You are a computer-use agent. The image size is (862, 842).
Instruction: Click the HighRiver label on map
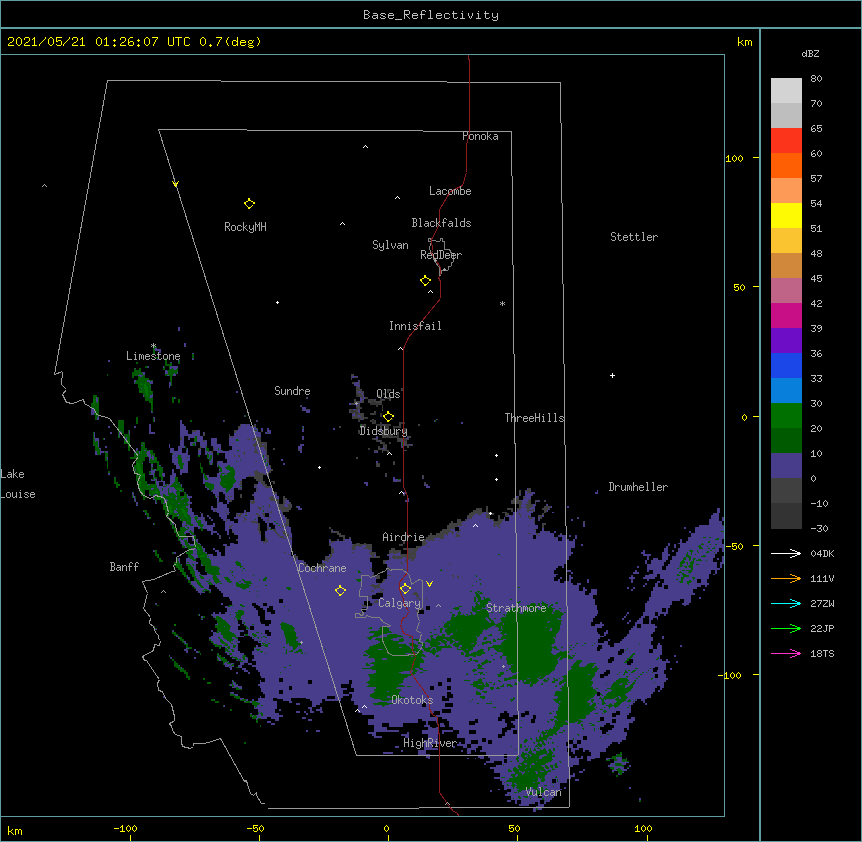coord(430,743)
